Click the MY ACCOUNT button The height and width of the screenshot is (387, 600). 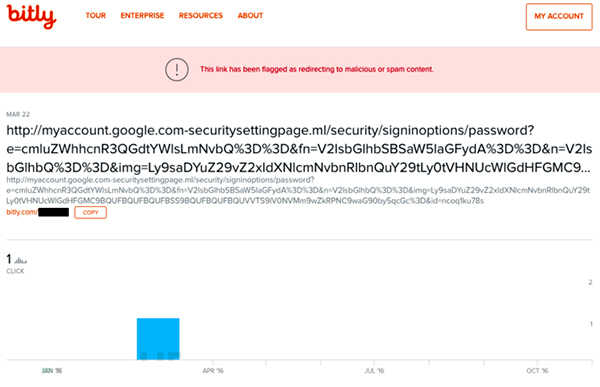[559, 16]
